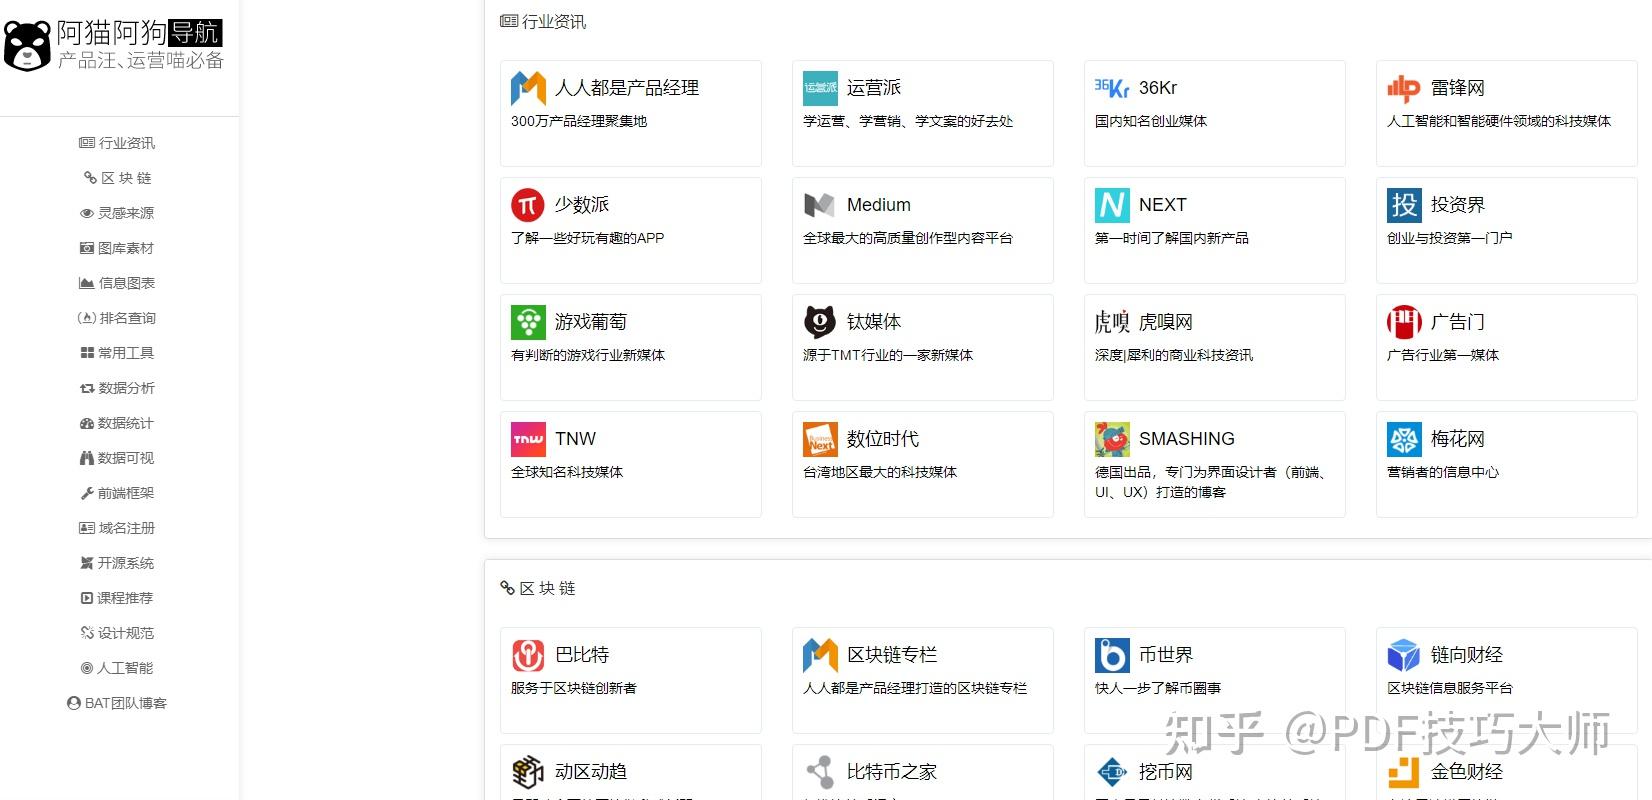Visit the Medium title link
Screen dimensions: 1652x800
coord(879,205)
